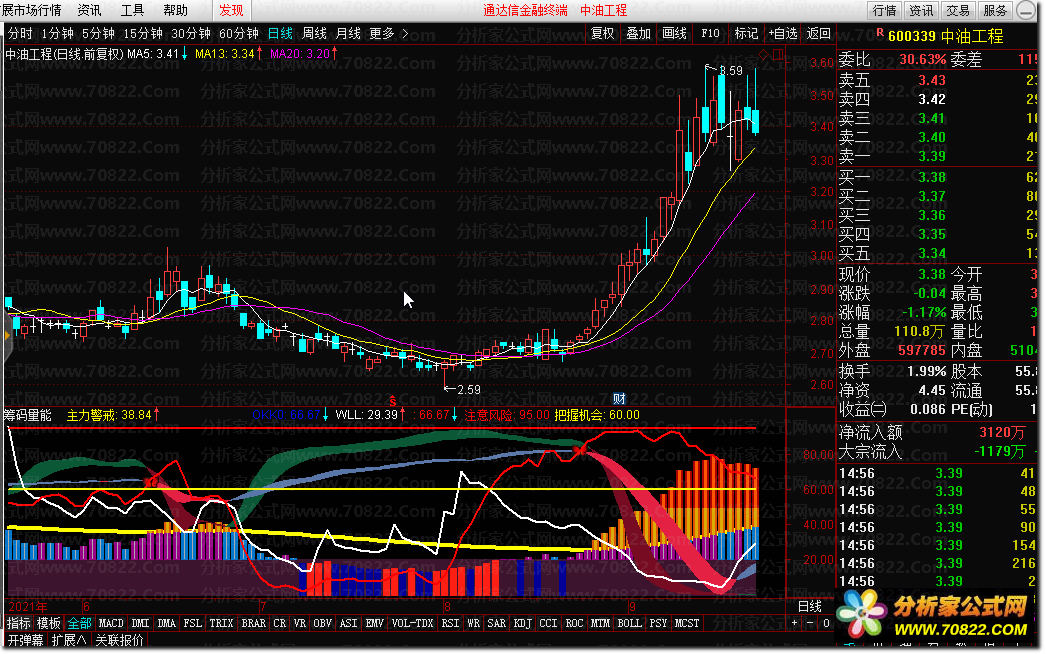Switch to 1分钟 period
This screenshot has width=1046, height=654.
pyautogui.click(x=57, y=33)
